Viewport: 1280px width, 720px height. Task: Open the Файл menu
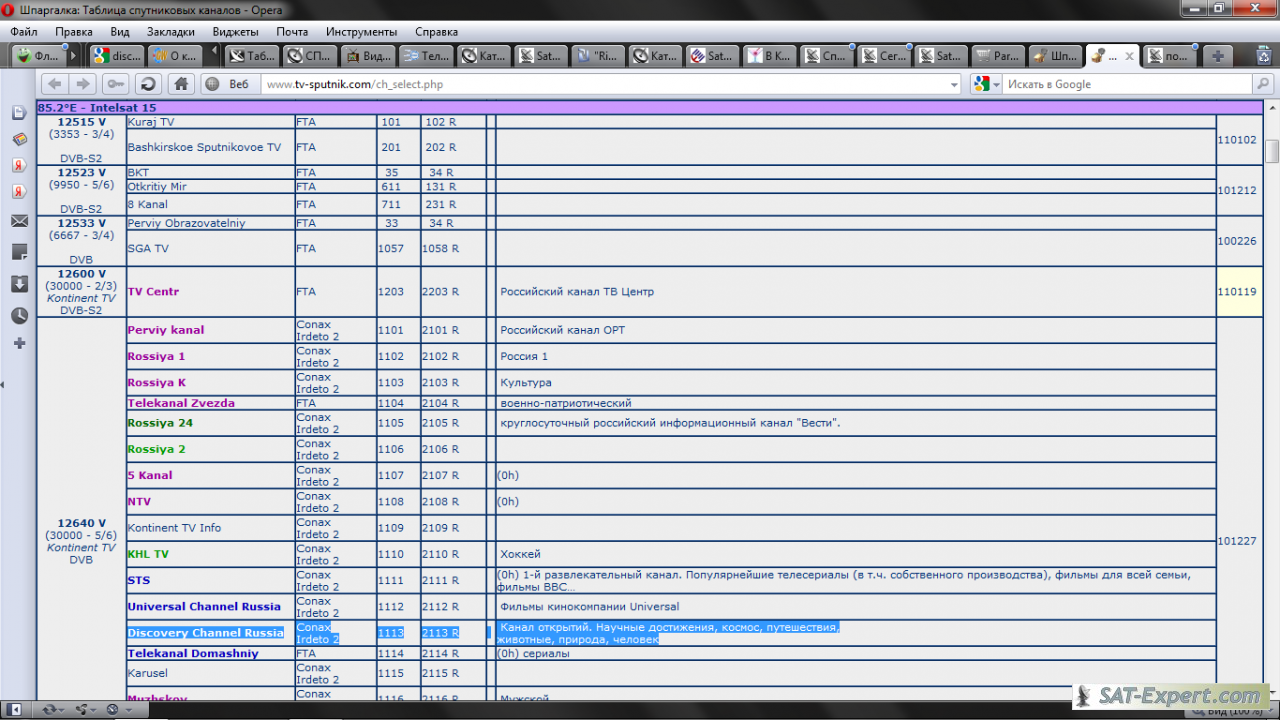[x=24, y=32]
